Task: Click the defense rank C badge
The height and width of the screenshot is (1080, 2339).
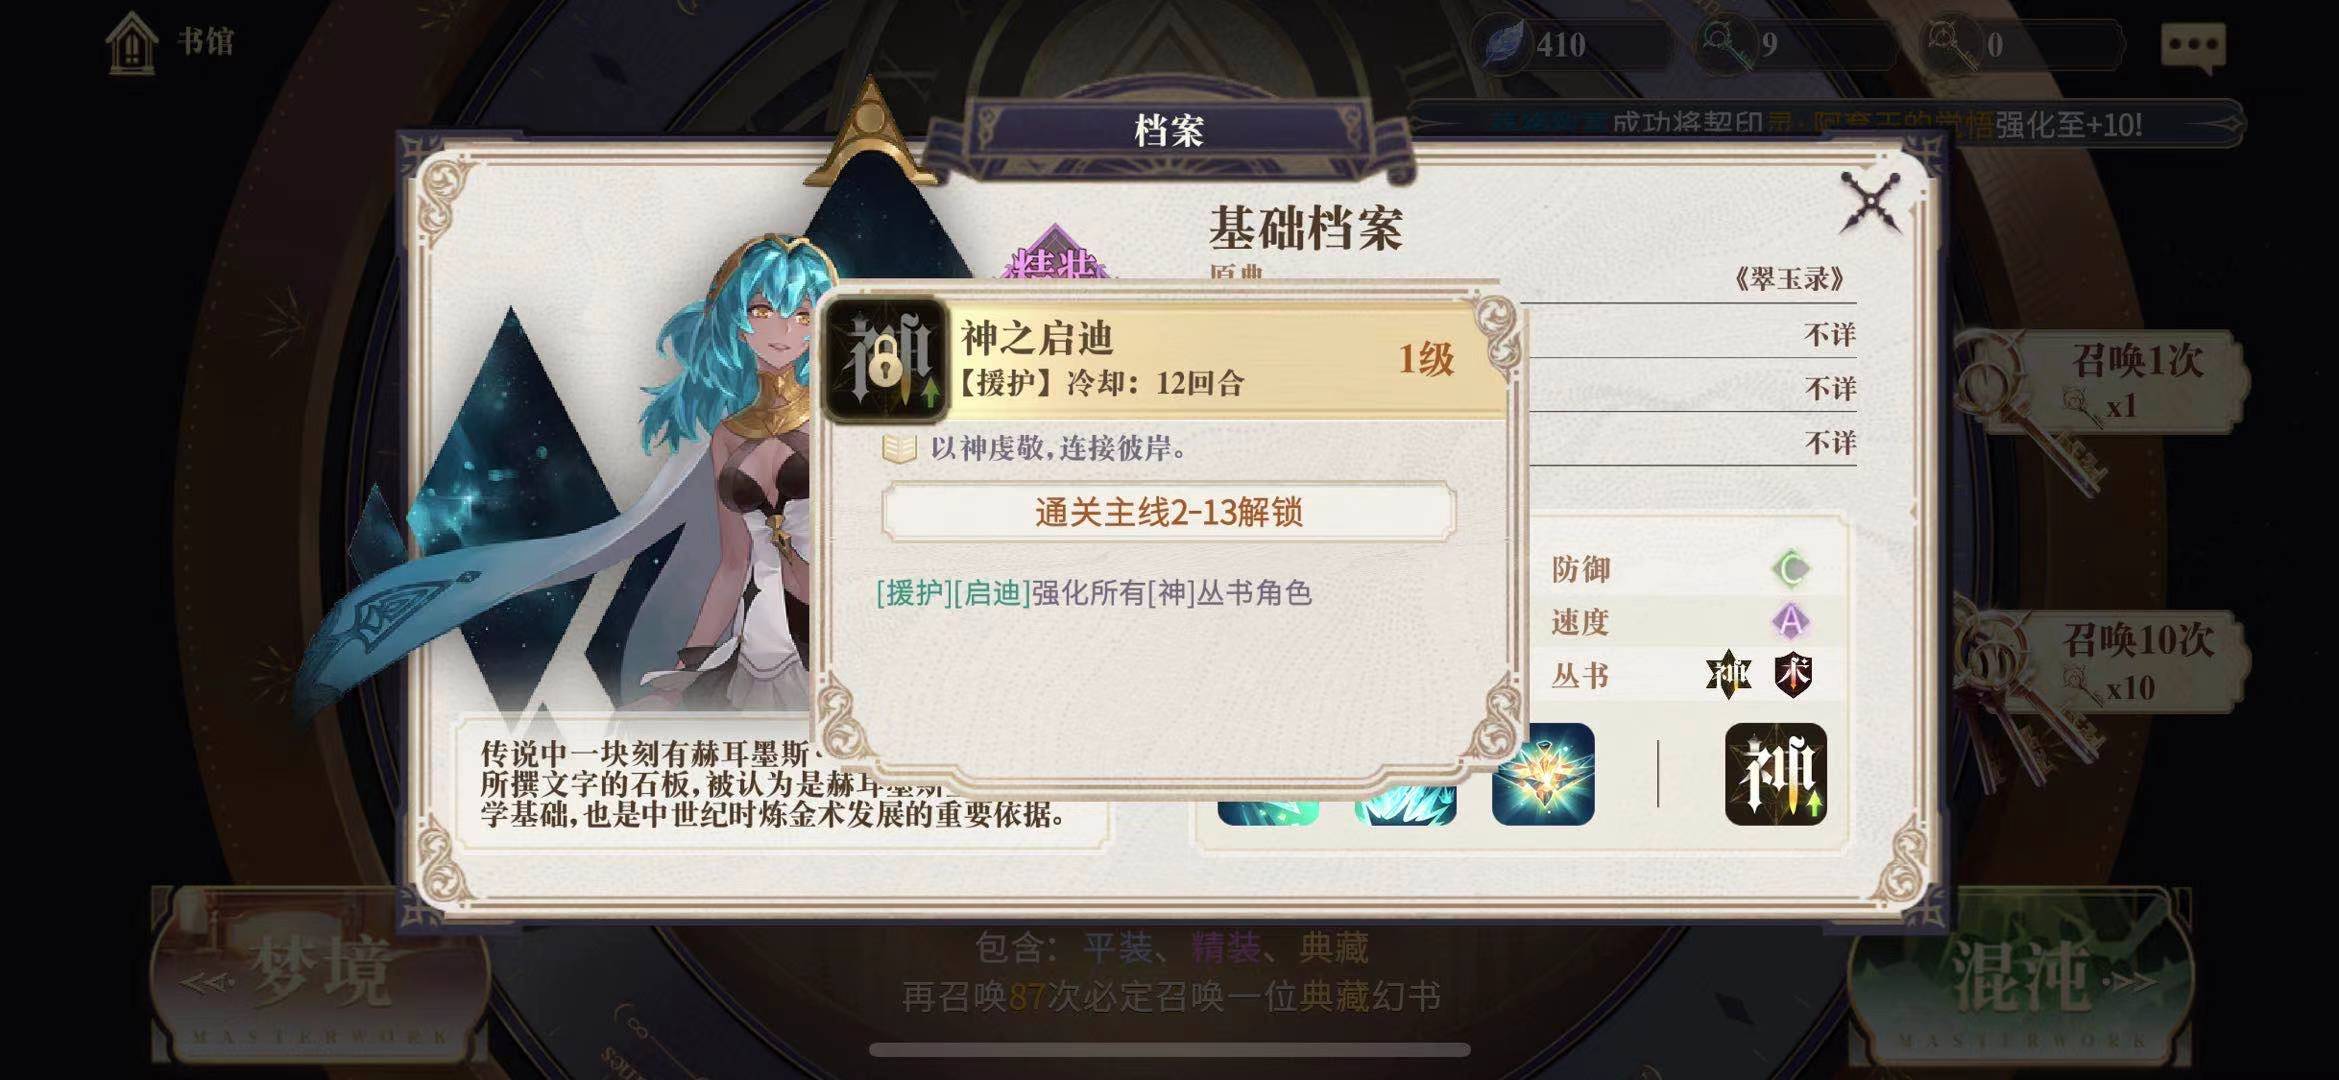Action: point(1790,569)
